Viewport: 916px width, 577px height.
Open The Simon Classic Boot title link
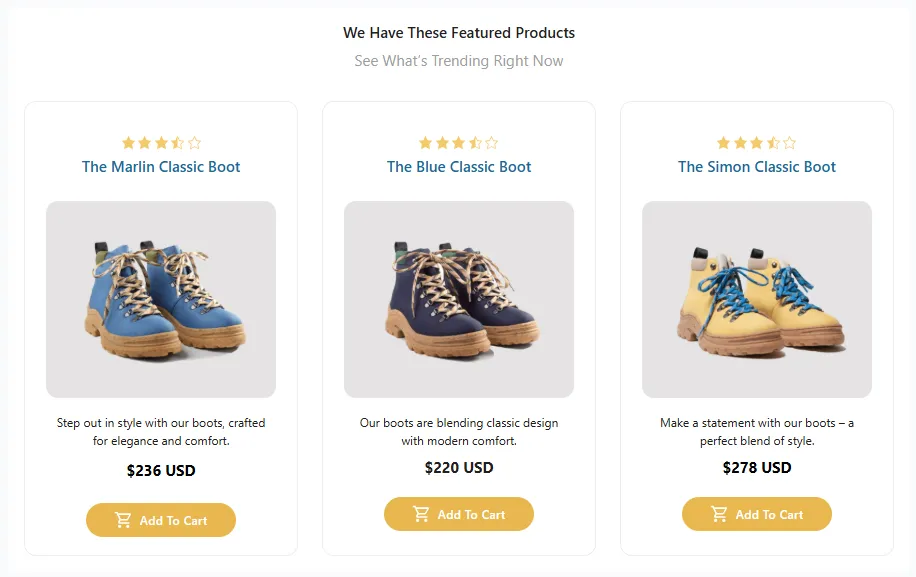[x=757, y=167]
